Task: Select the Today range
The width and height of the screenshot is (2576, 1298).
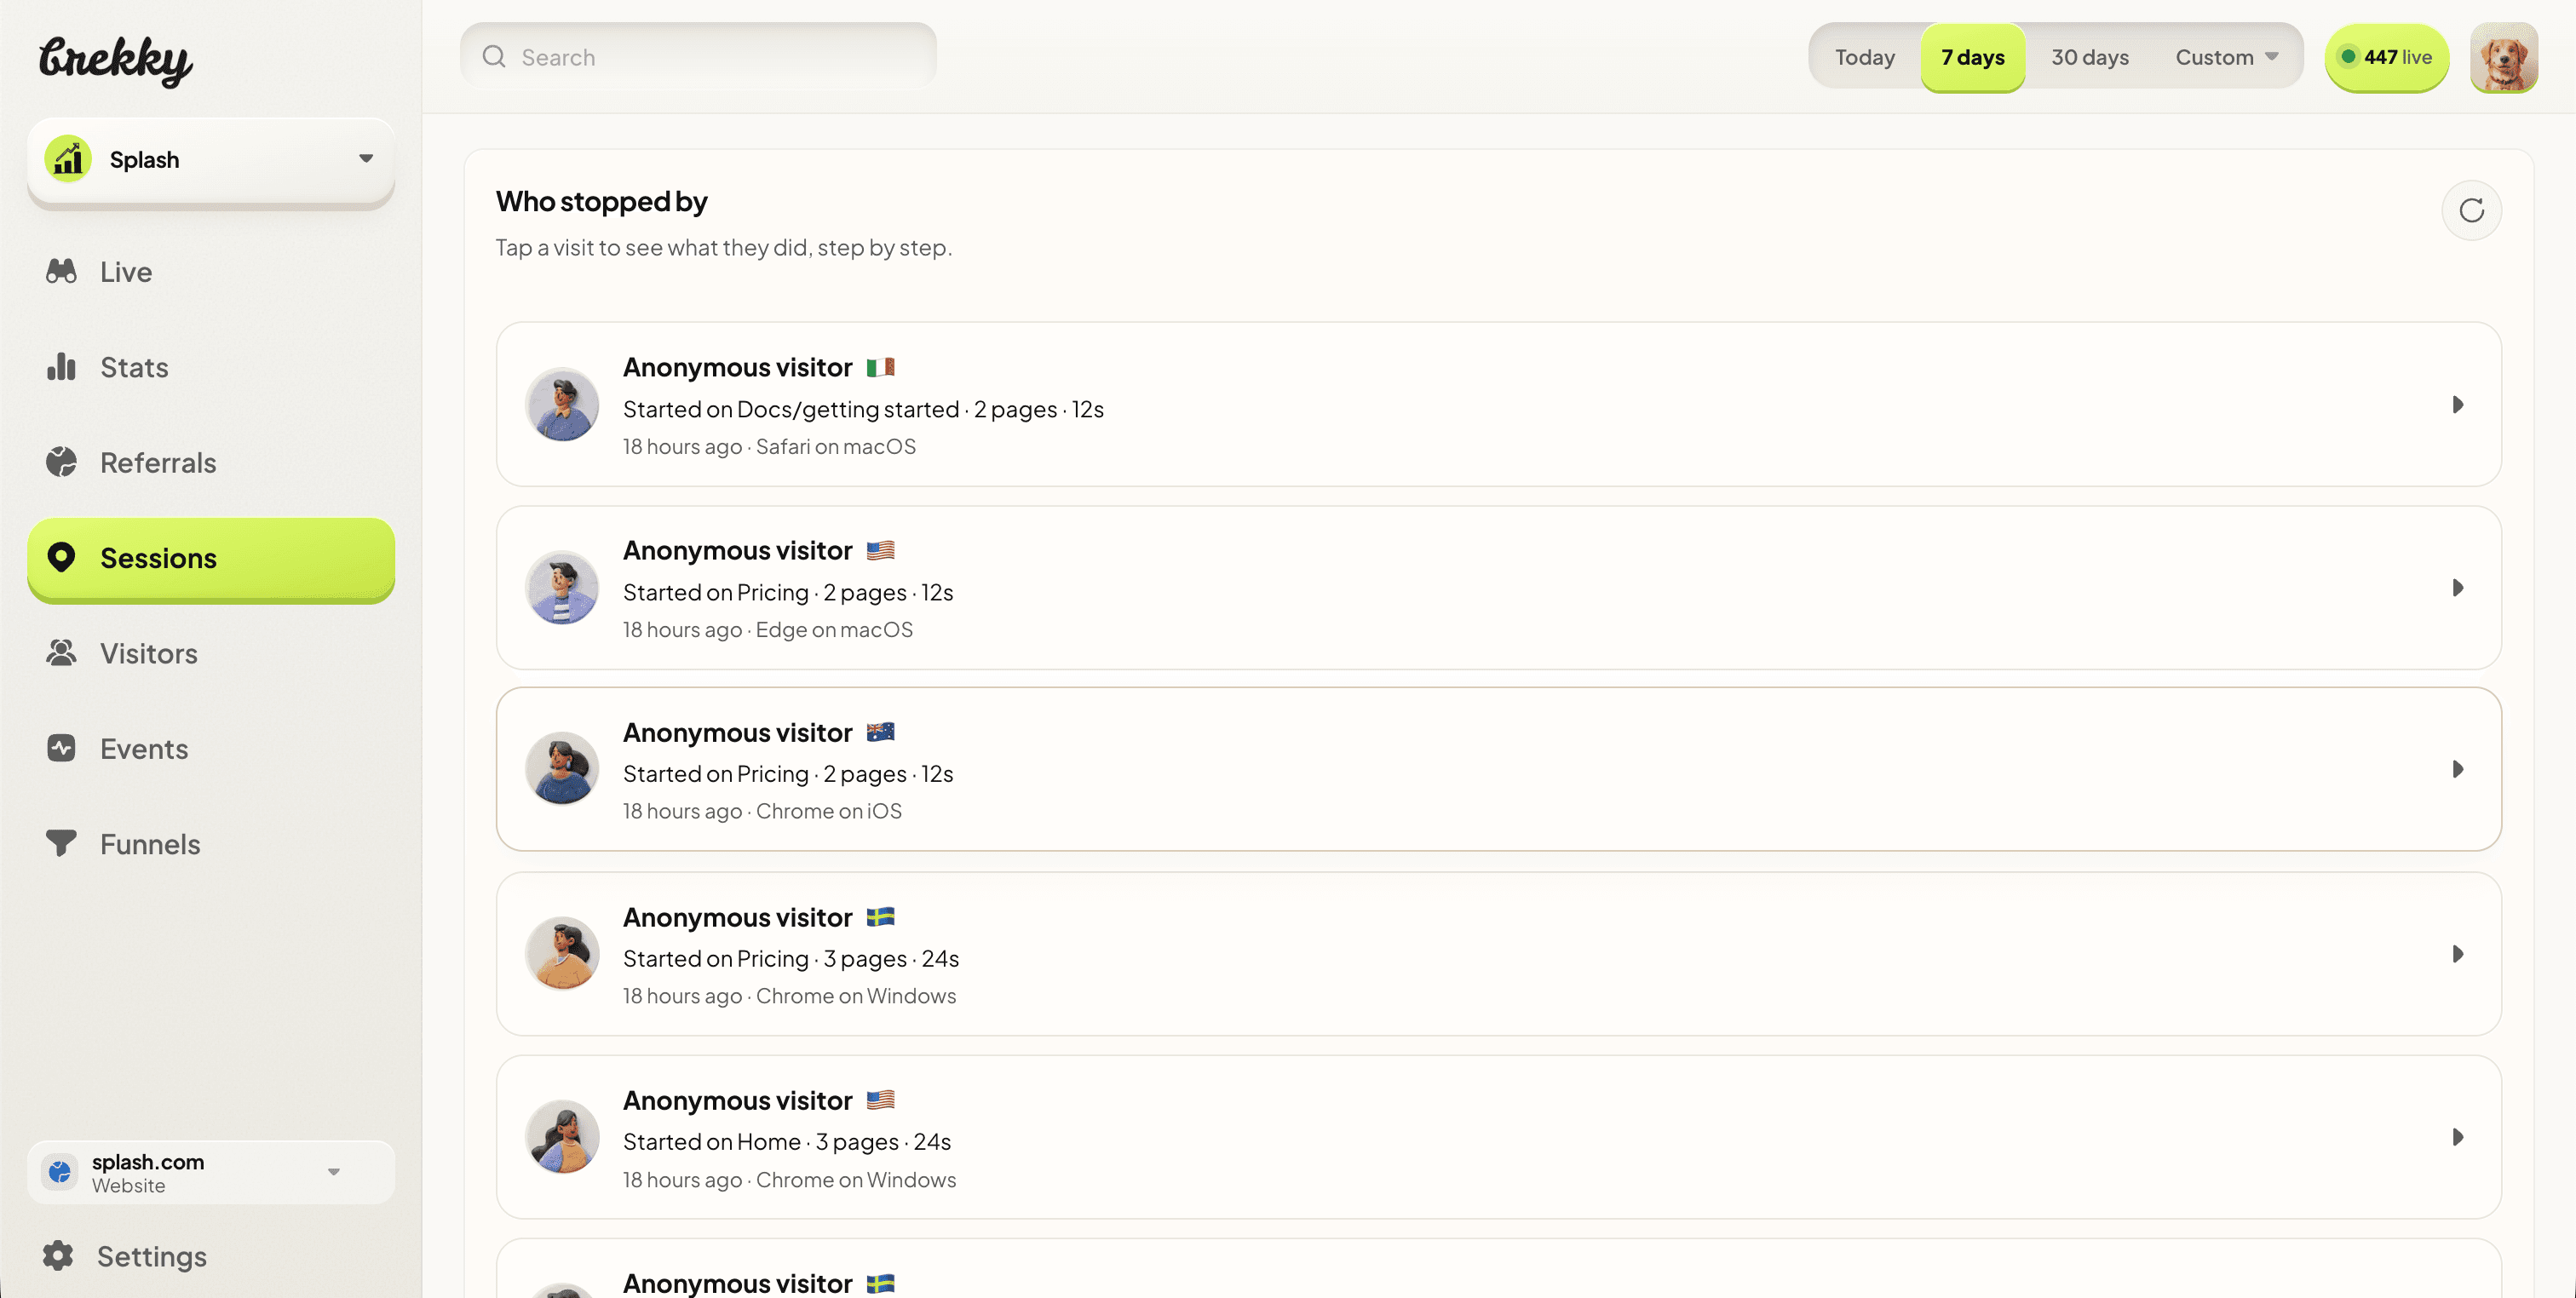Action: (1865, 57)
